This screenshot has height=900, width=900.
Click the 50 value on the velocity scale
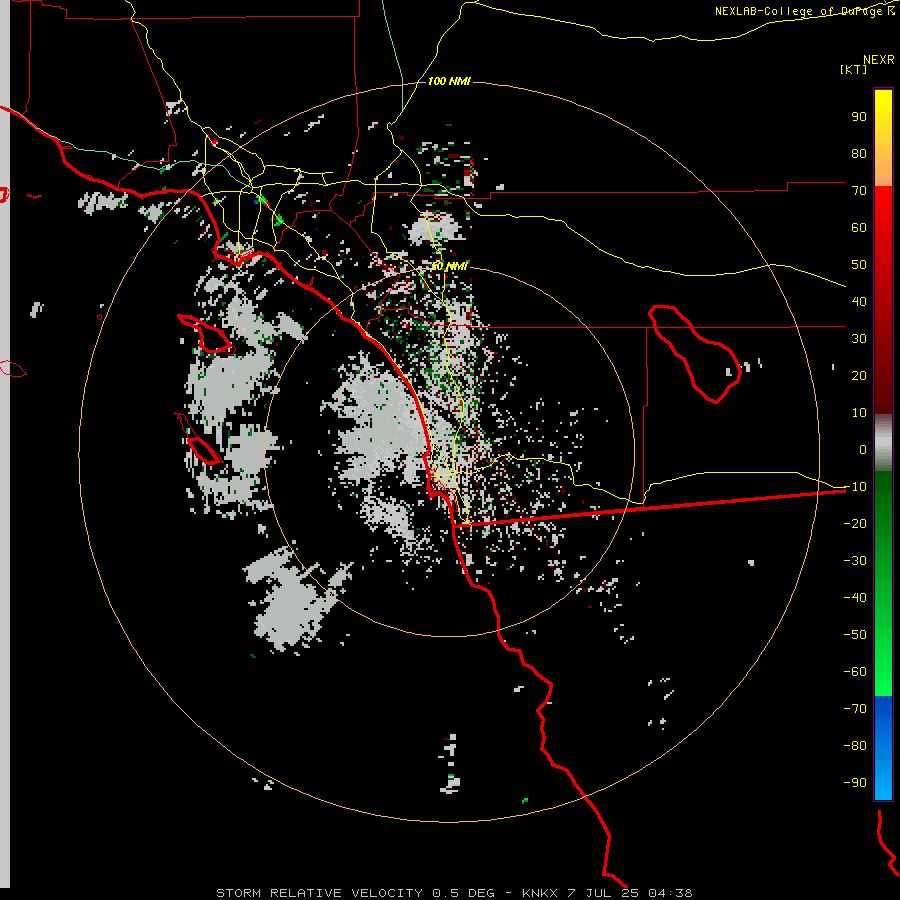tap(859, 265)
